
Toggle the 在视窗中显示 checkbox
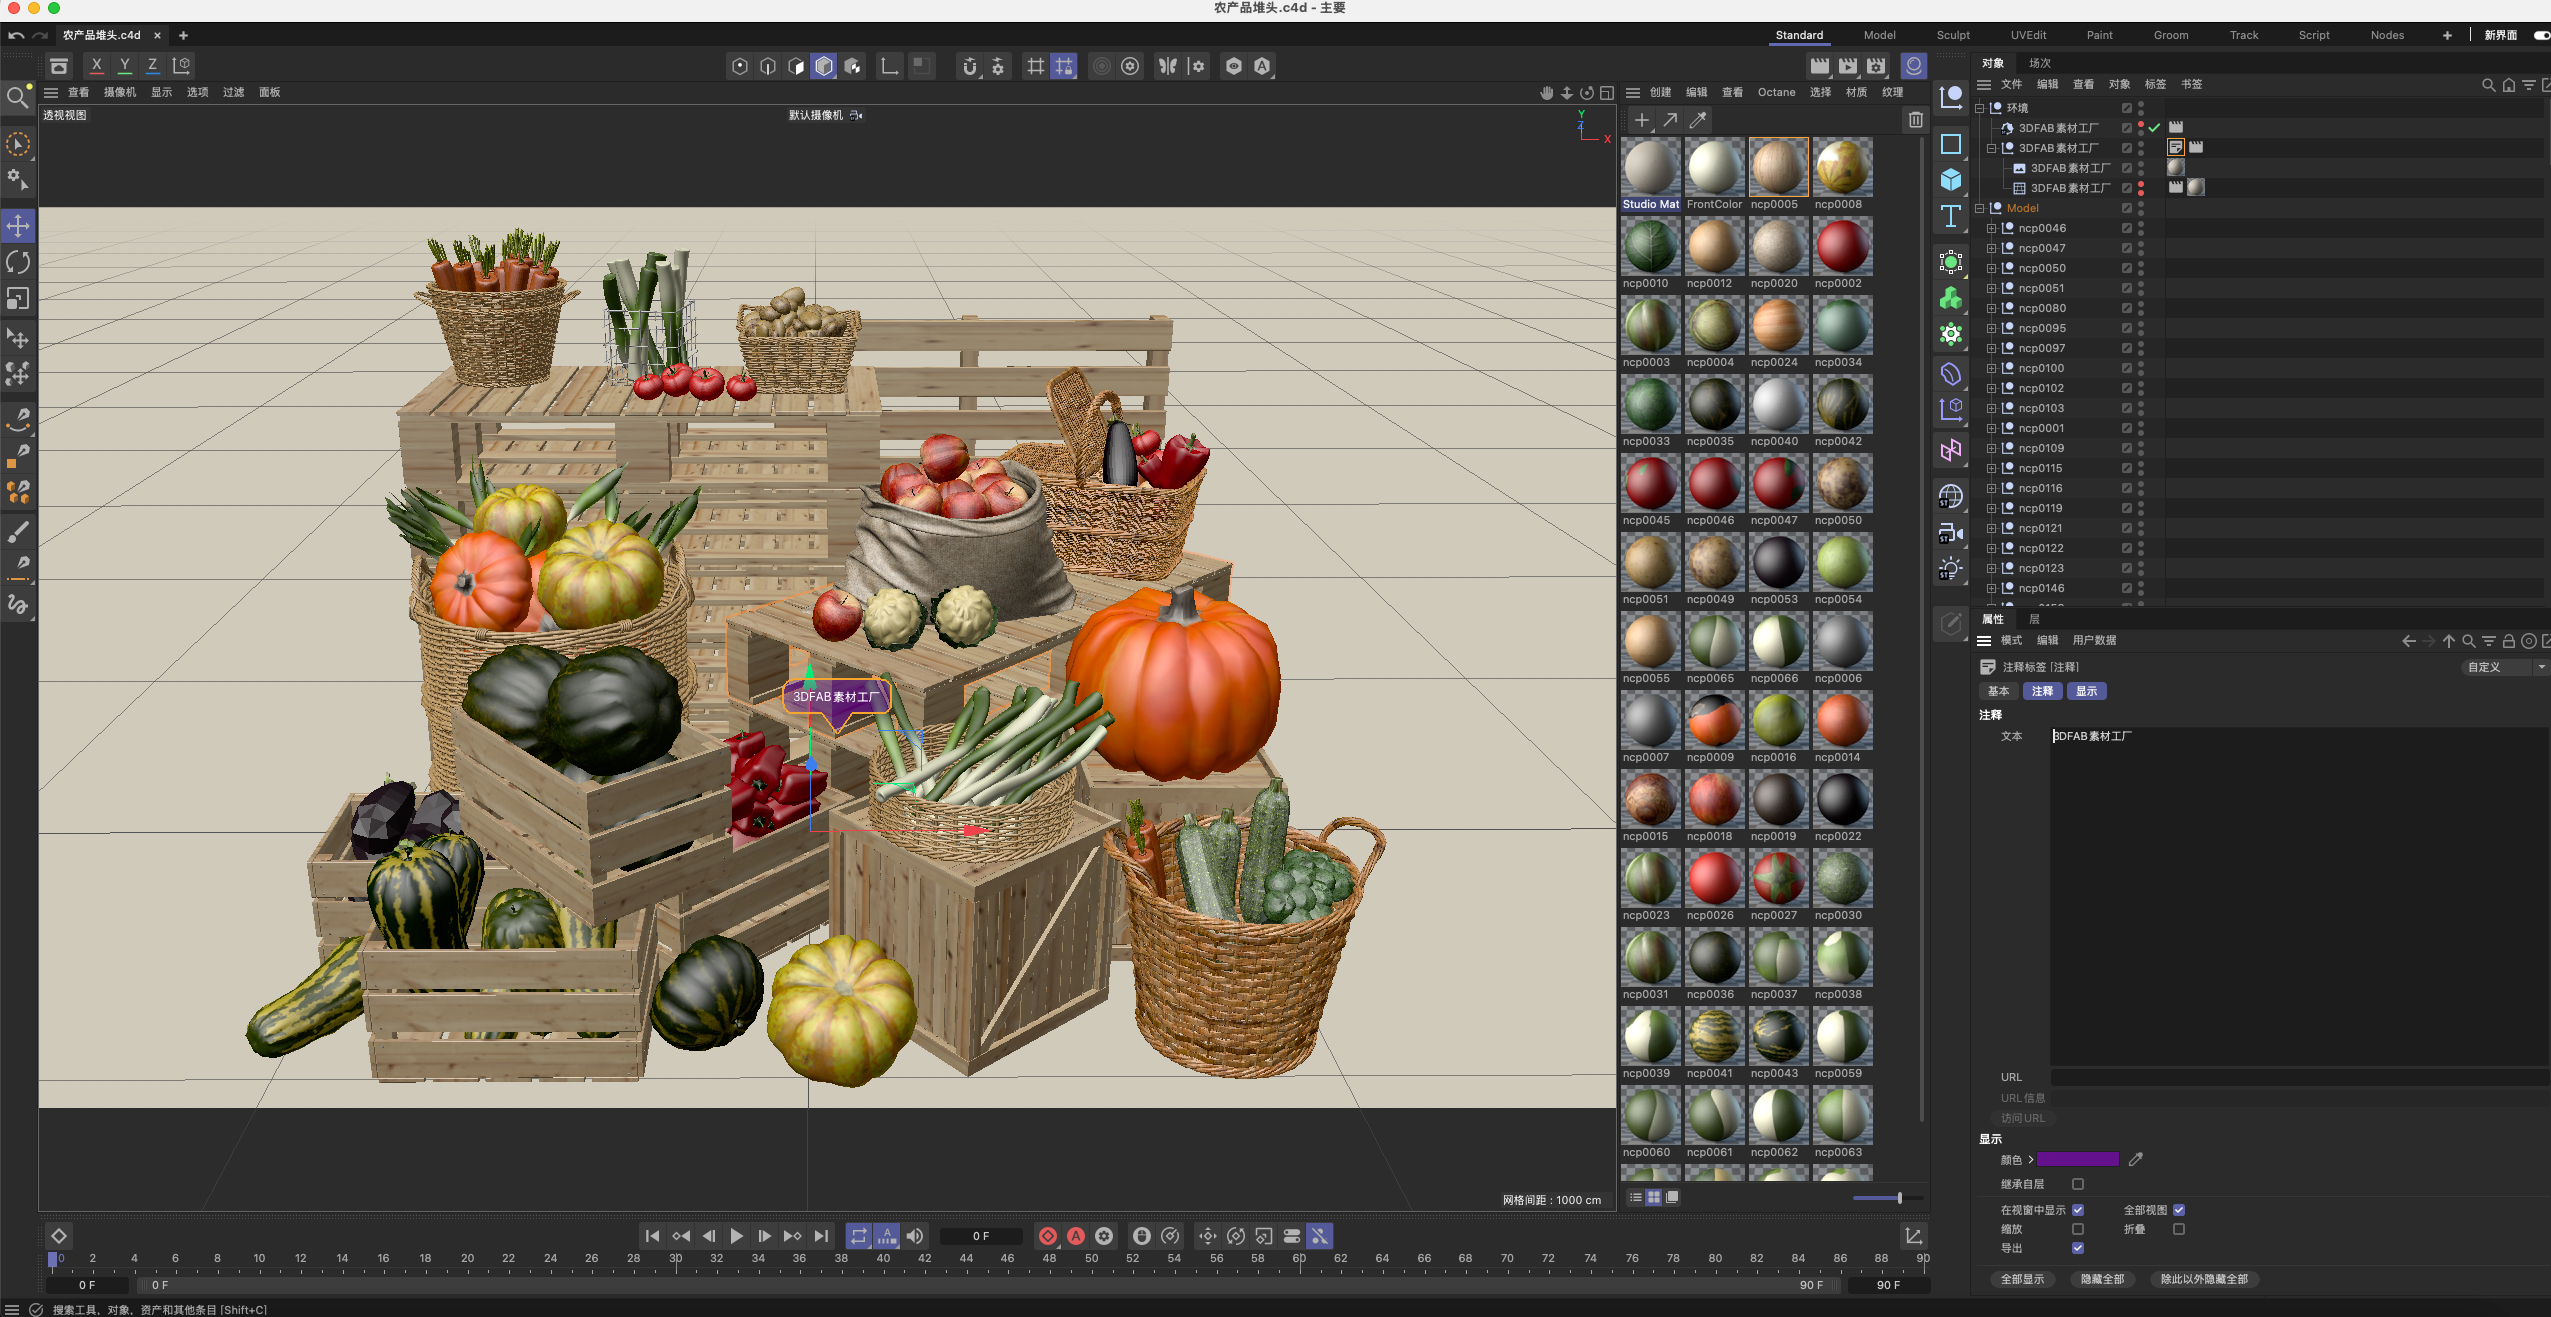click(2078, 1210)
